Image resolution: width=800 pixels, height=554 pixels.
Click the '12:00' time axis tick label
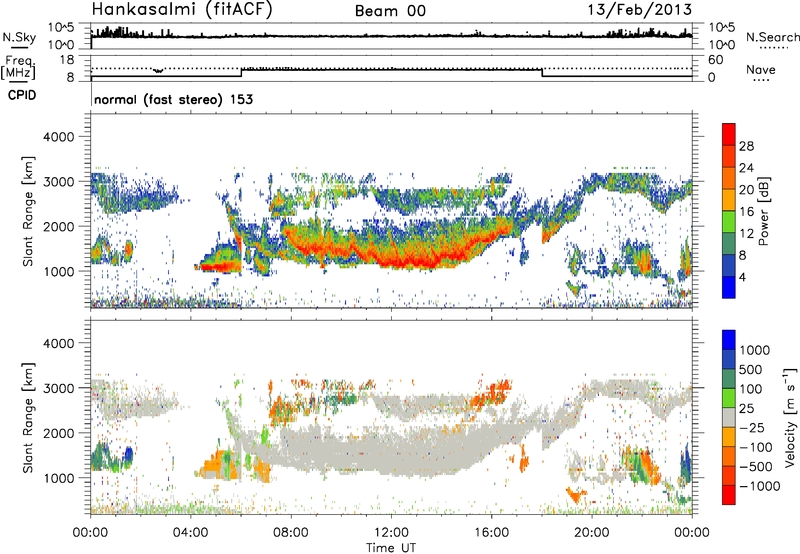391,533
